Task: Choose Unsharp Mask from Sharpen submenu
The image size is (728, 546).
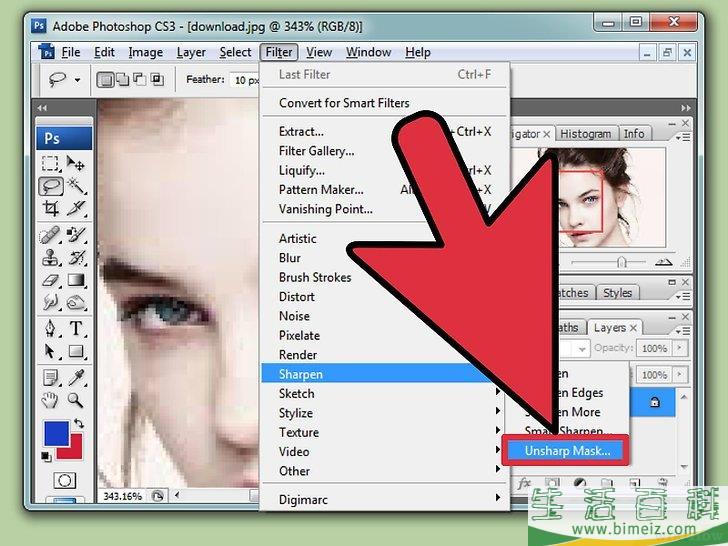Action: pyautogui.click(x=567, y=450)
